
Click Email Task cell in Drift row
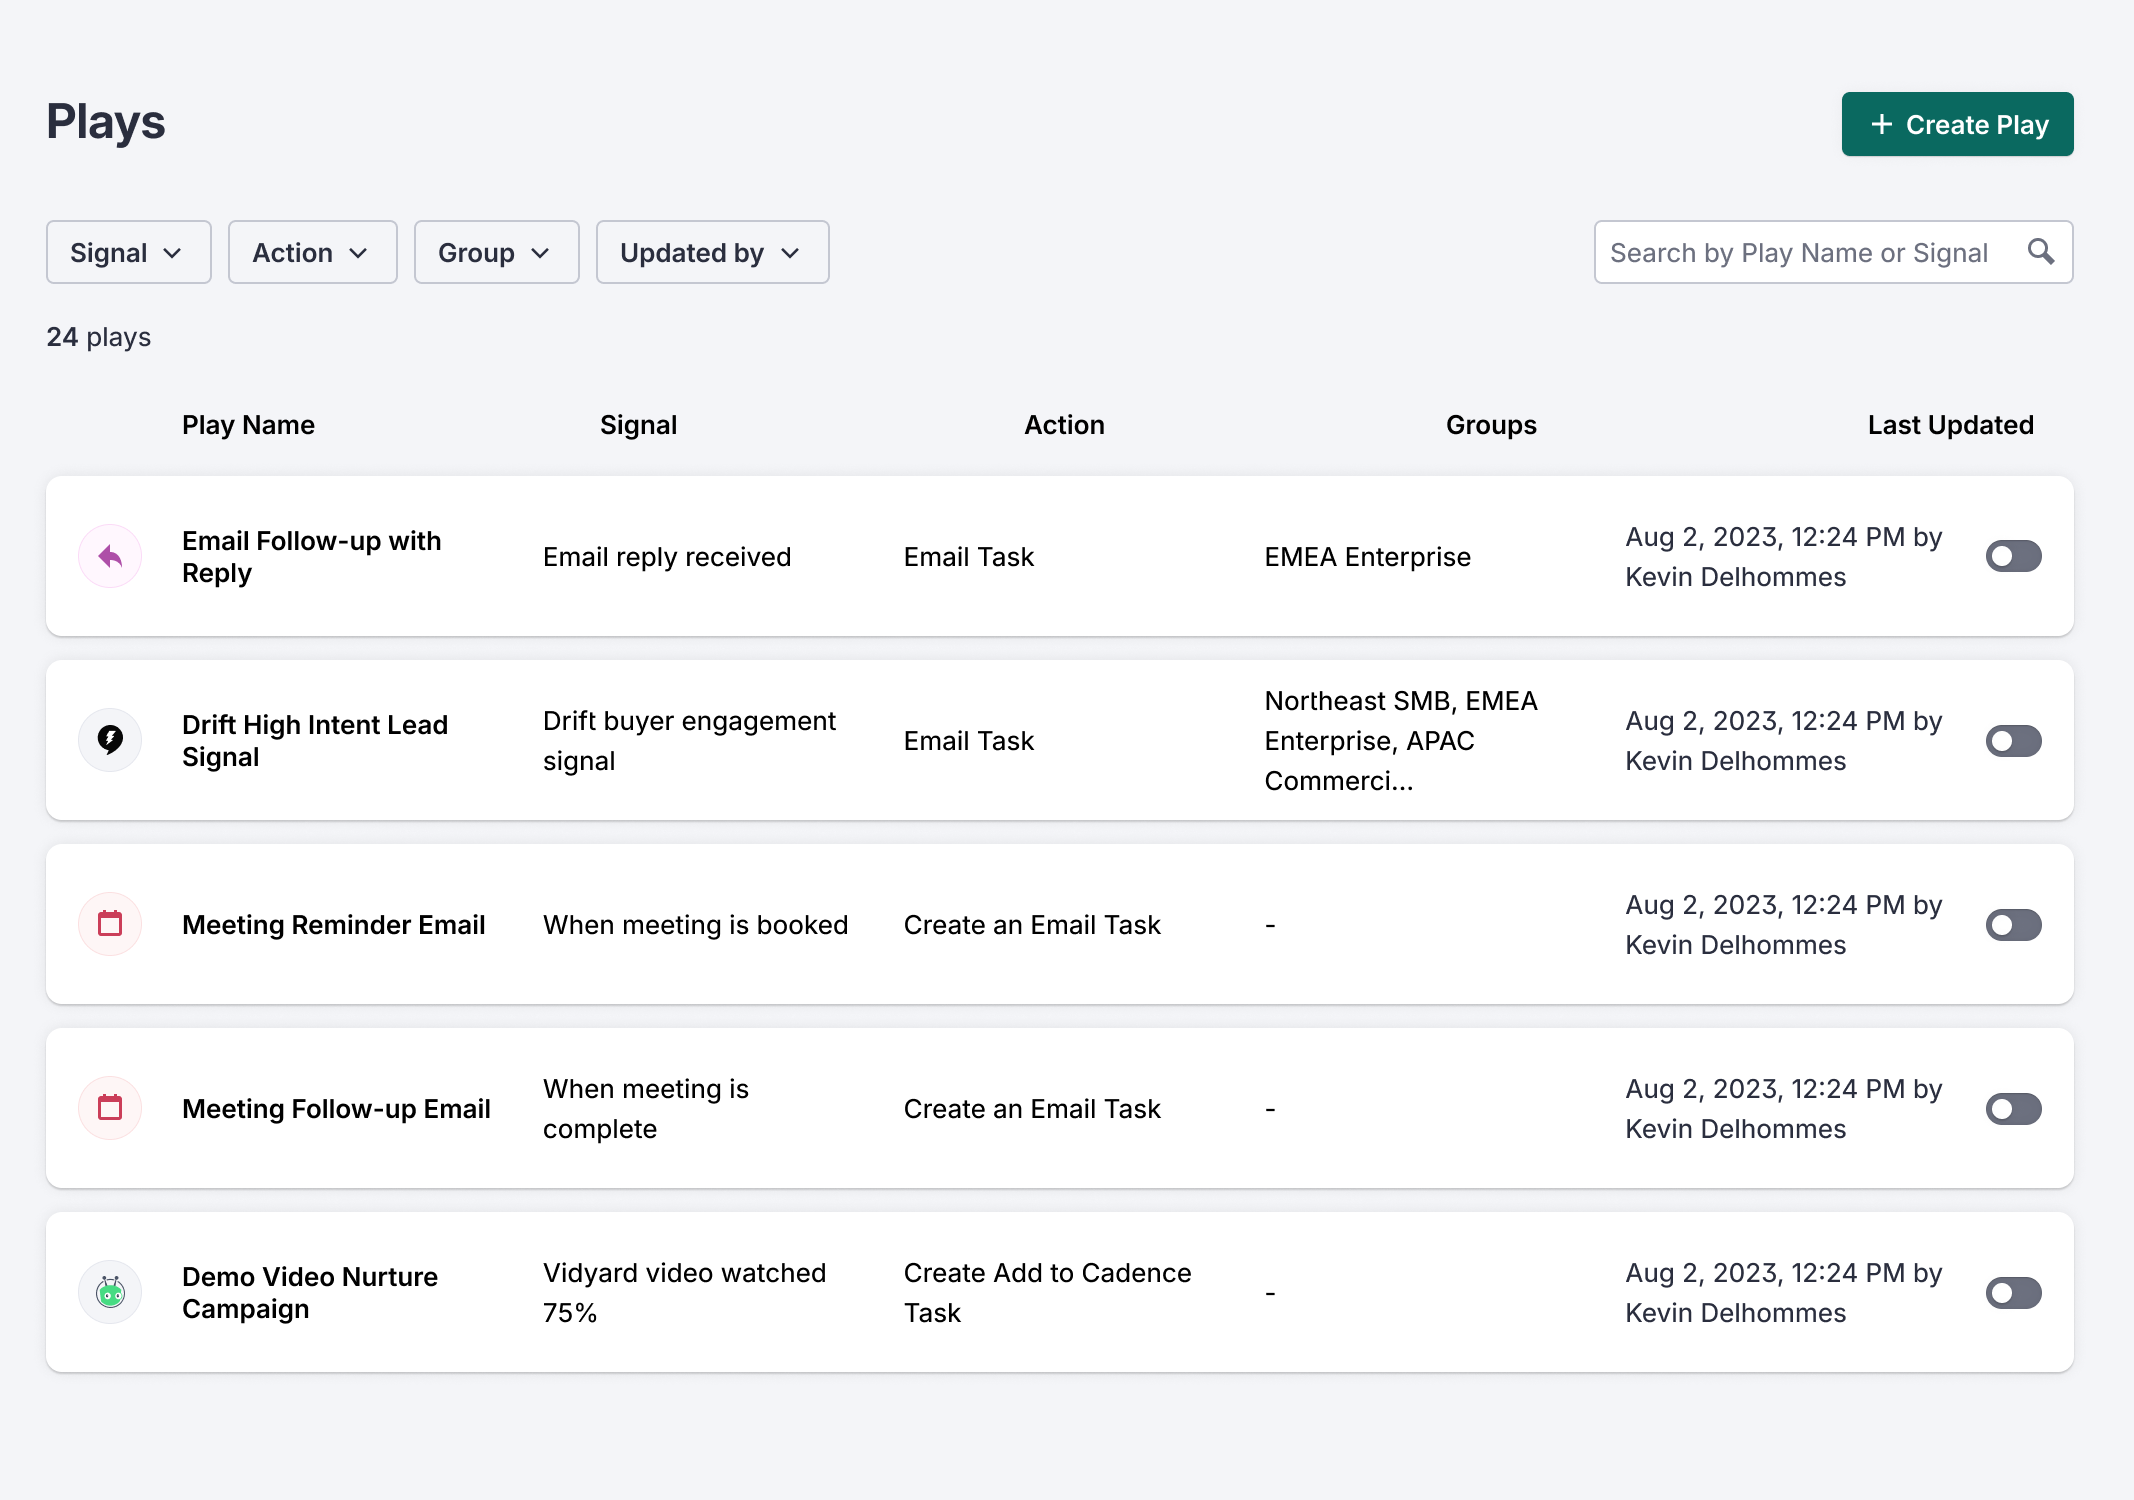click(x=968, y=741)
